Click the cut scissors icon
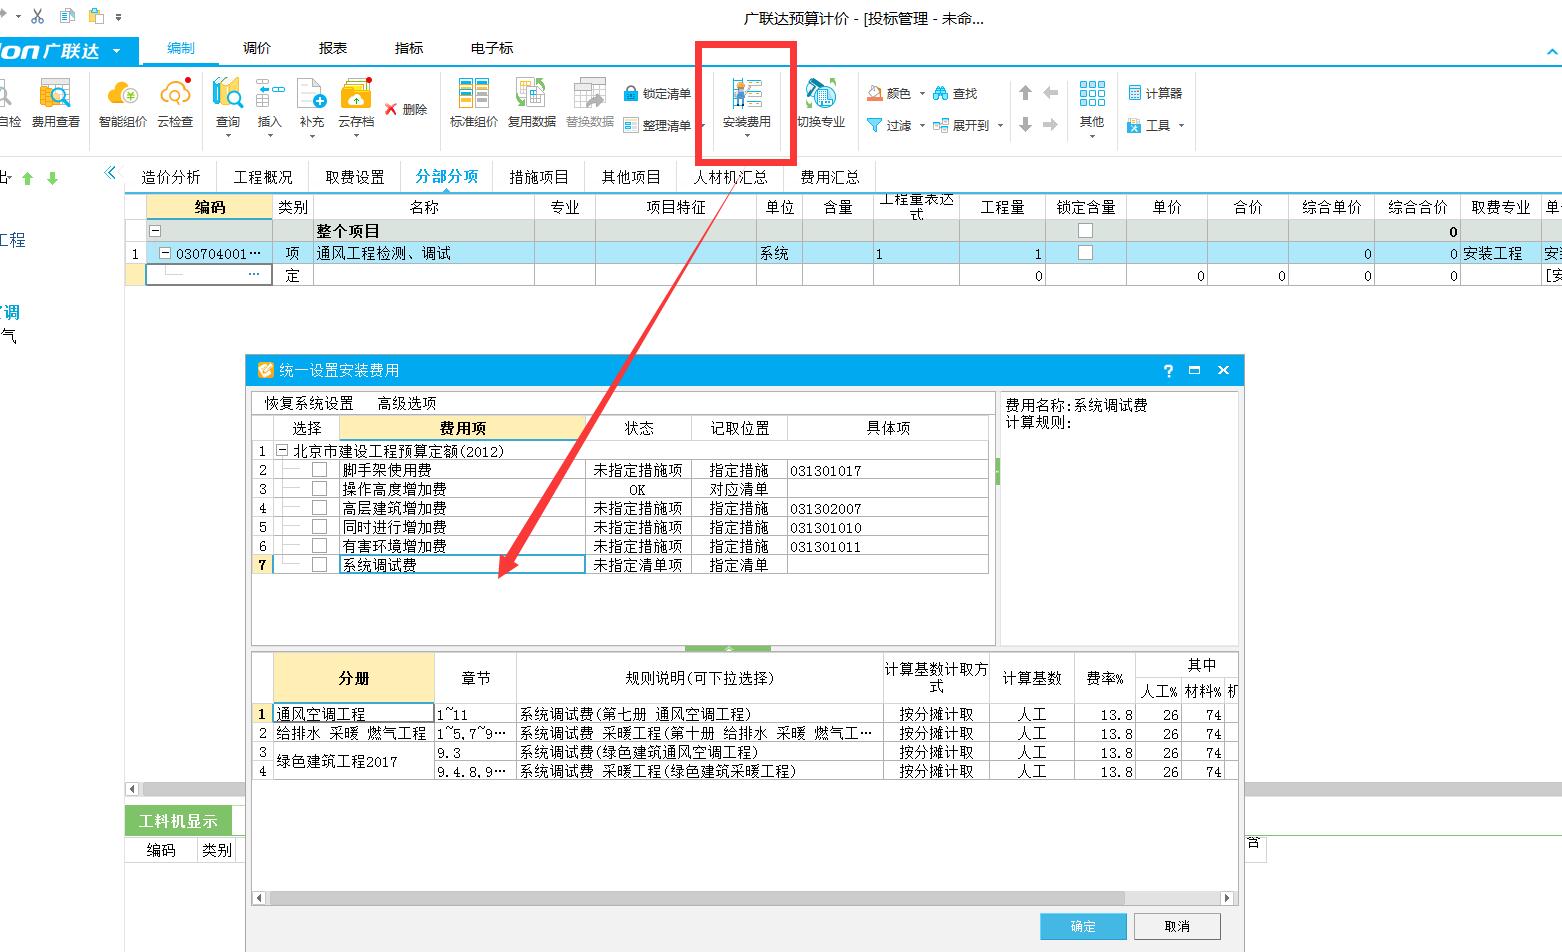This screenshot has height=952, width=1562. 38,16
